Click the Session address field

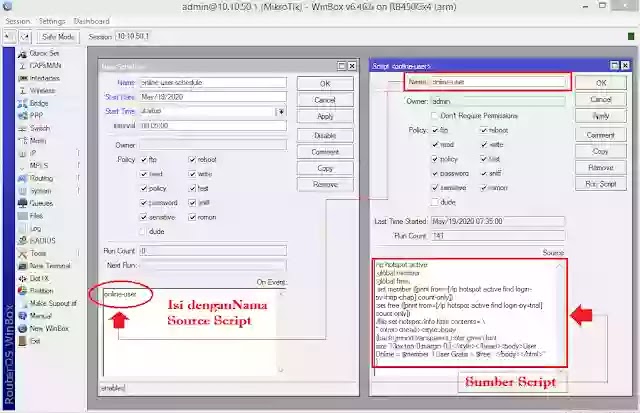pyautogui.click(x=133, y=37)
